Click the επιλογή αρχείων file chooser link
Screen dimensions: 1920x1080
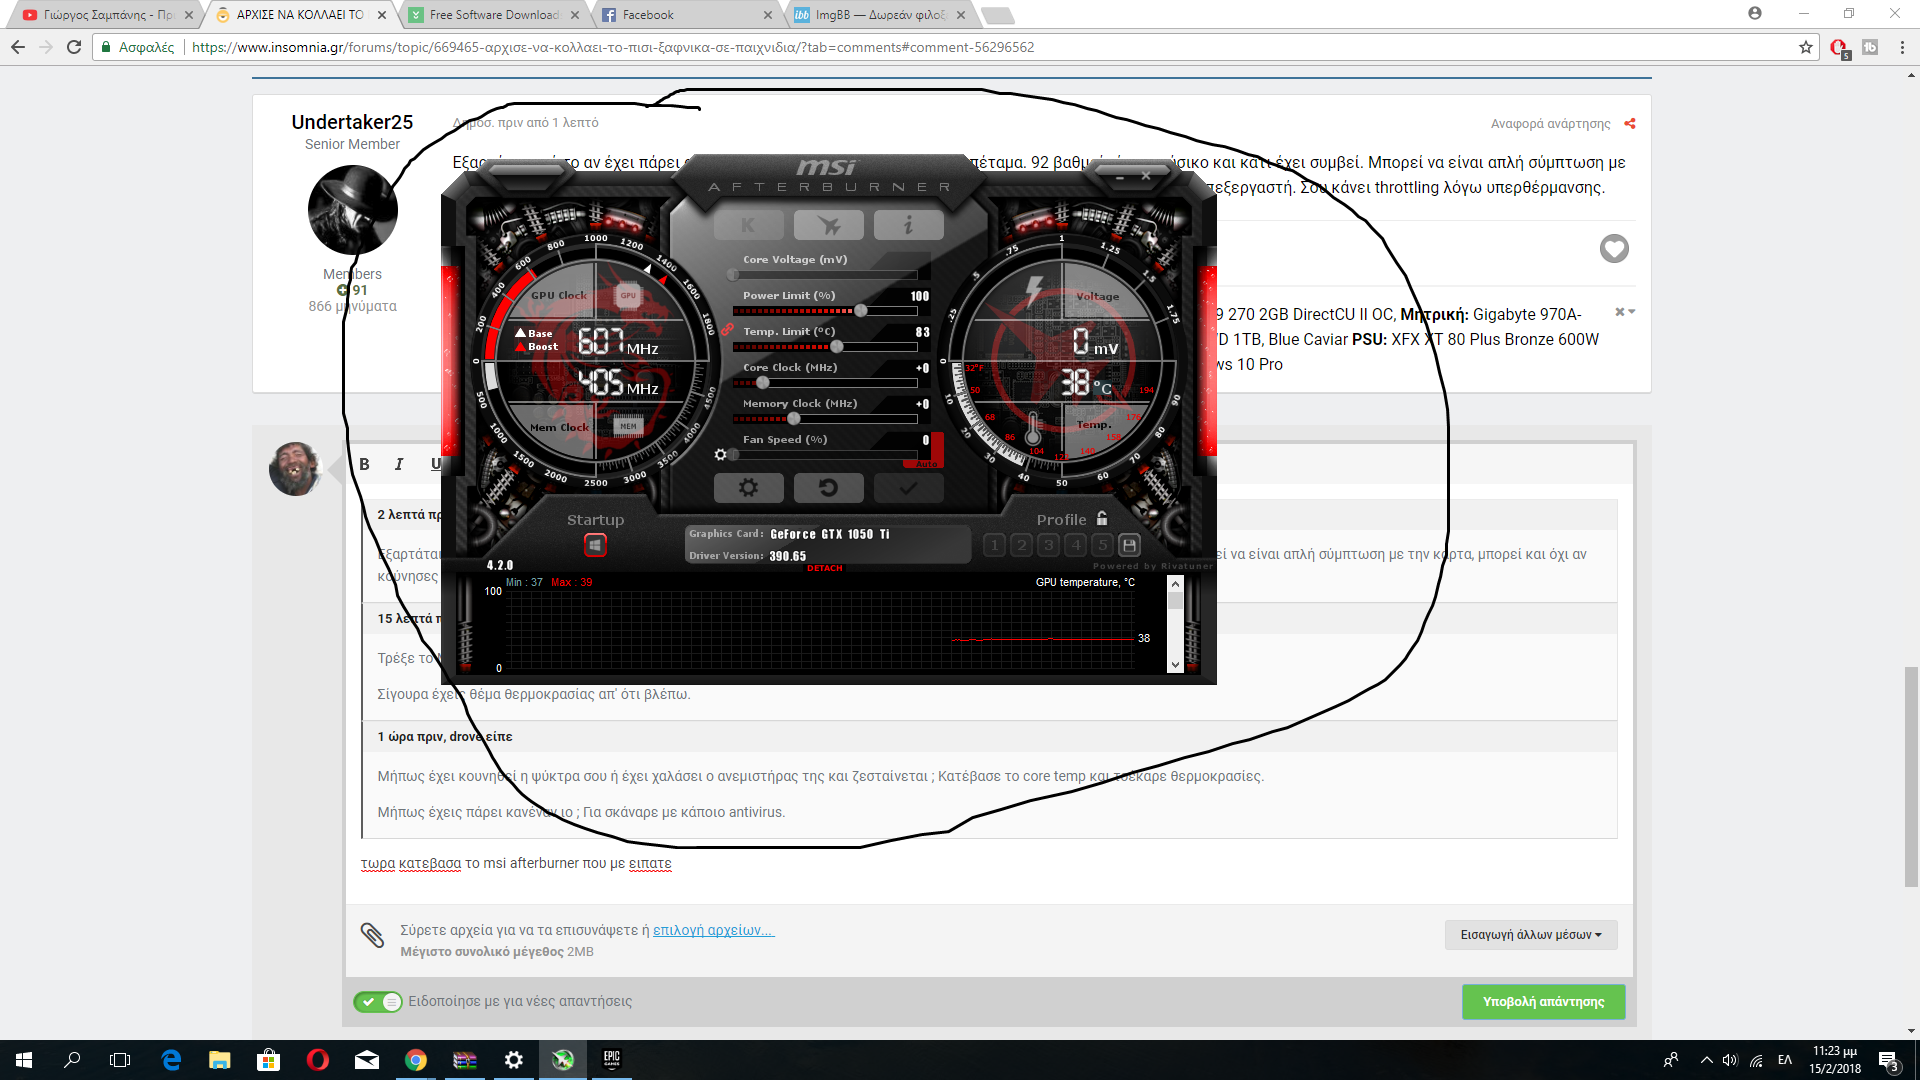[x=713, y=930]
